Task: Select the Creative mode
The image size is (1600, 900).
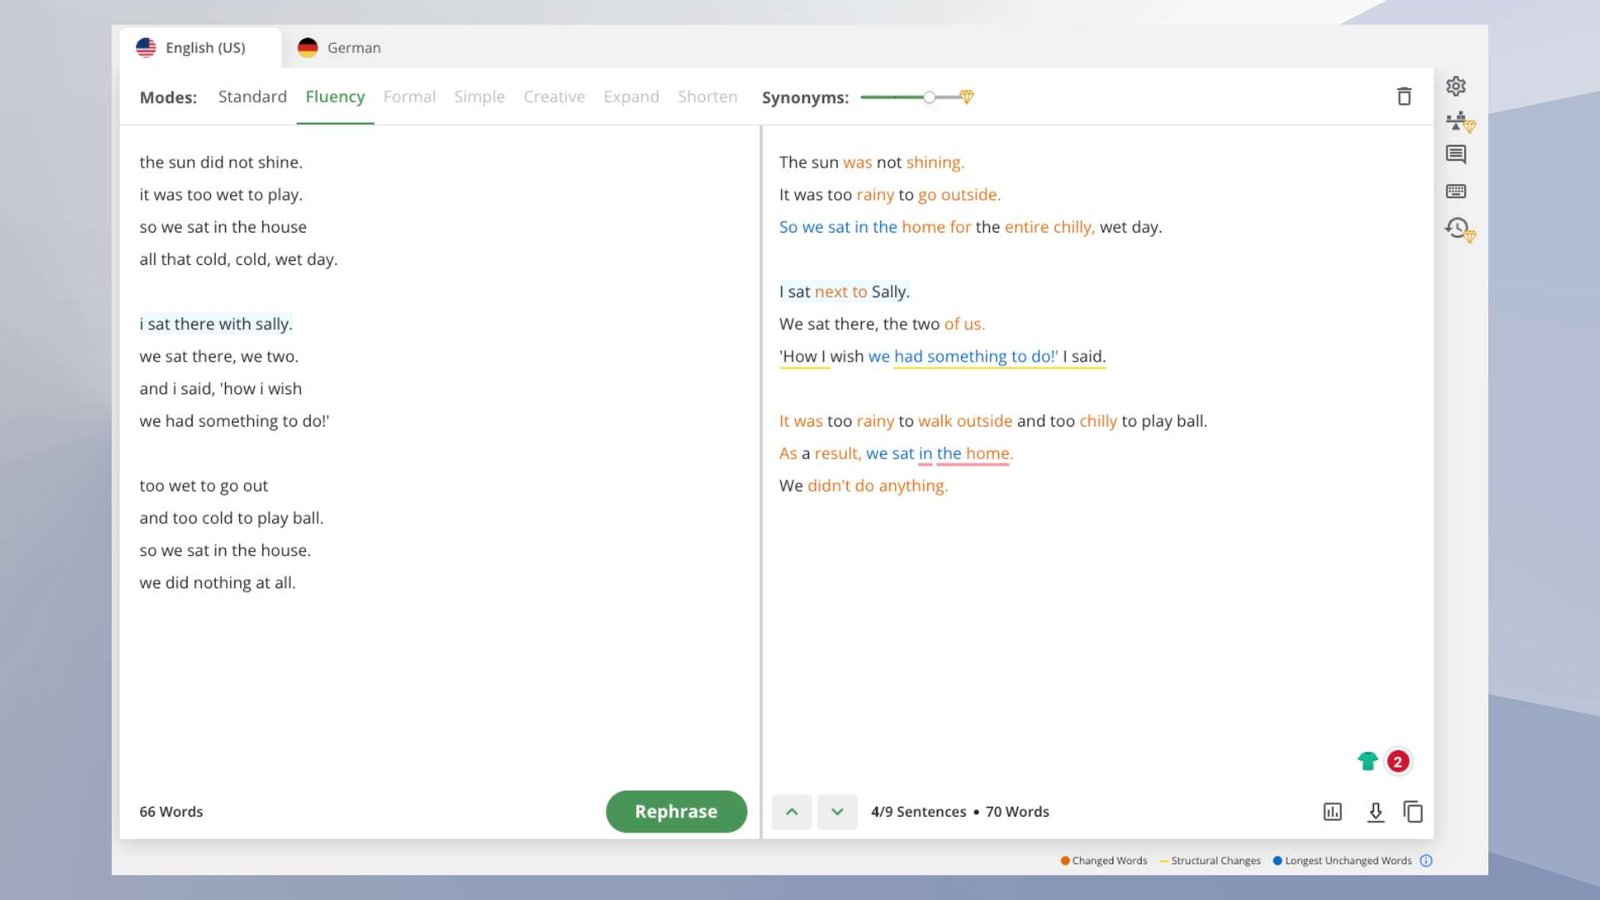Action: point(554,96)
